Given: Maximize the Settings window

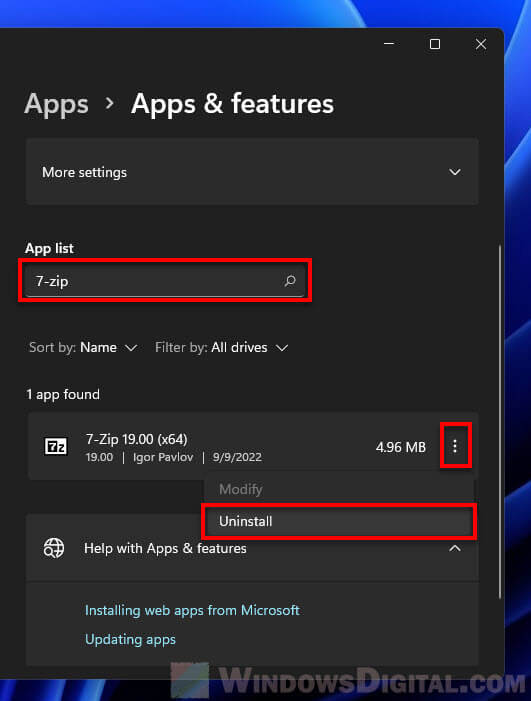Looking at the screenshot, I should pyautogui.click(x=435, y=44).
